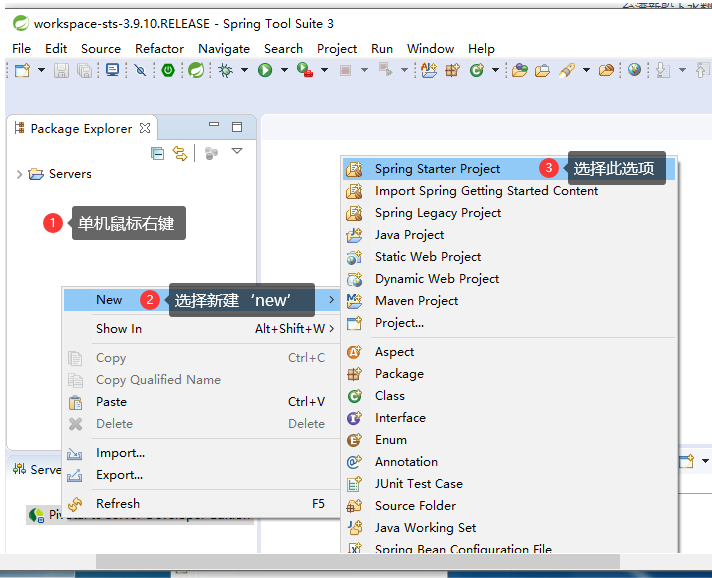Viewport: 712px width, 578px height.
Task: Choose Class from New submenu
Action: coord(509,396)
